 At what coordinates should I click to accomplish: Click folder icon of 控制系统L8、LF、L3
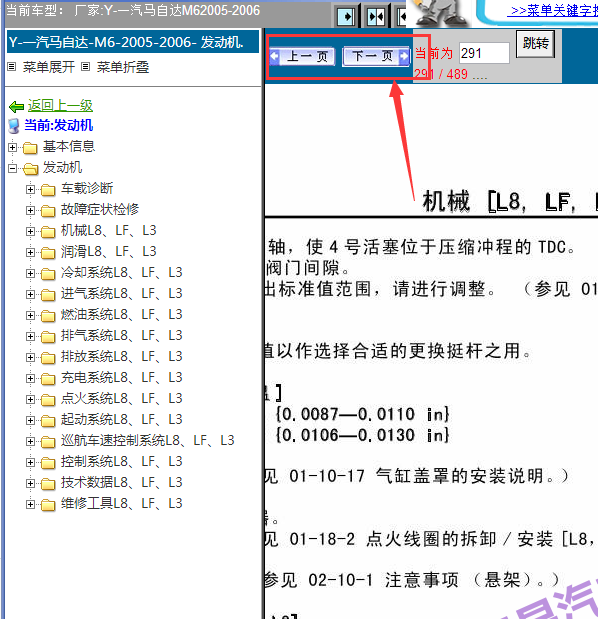point(48,463)
